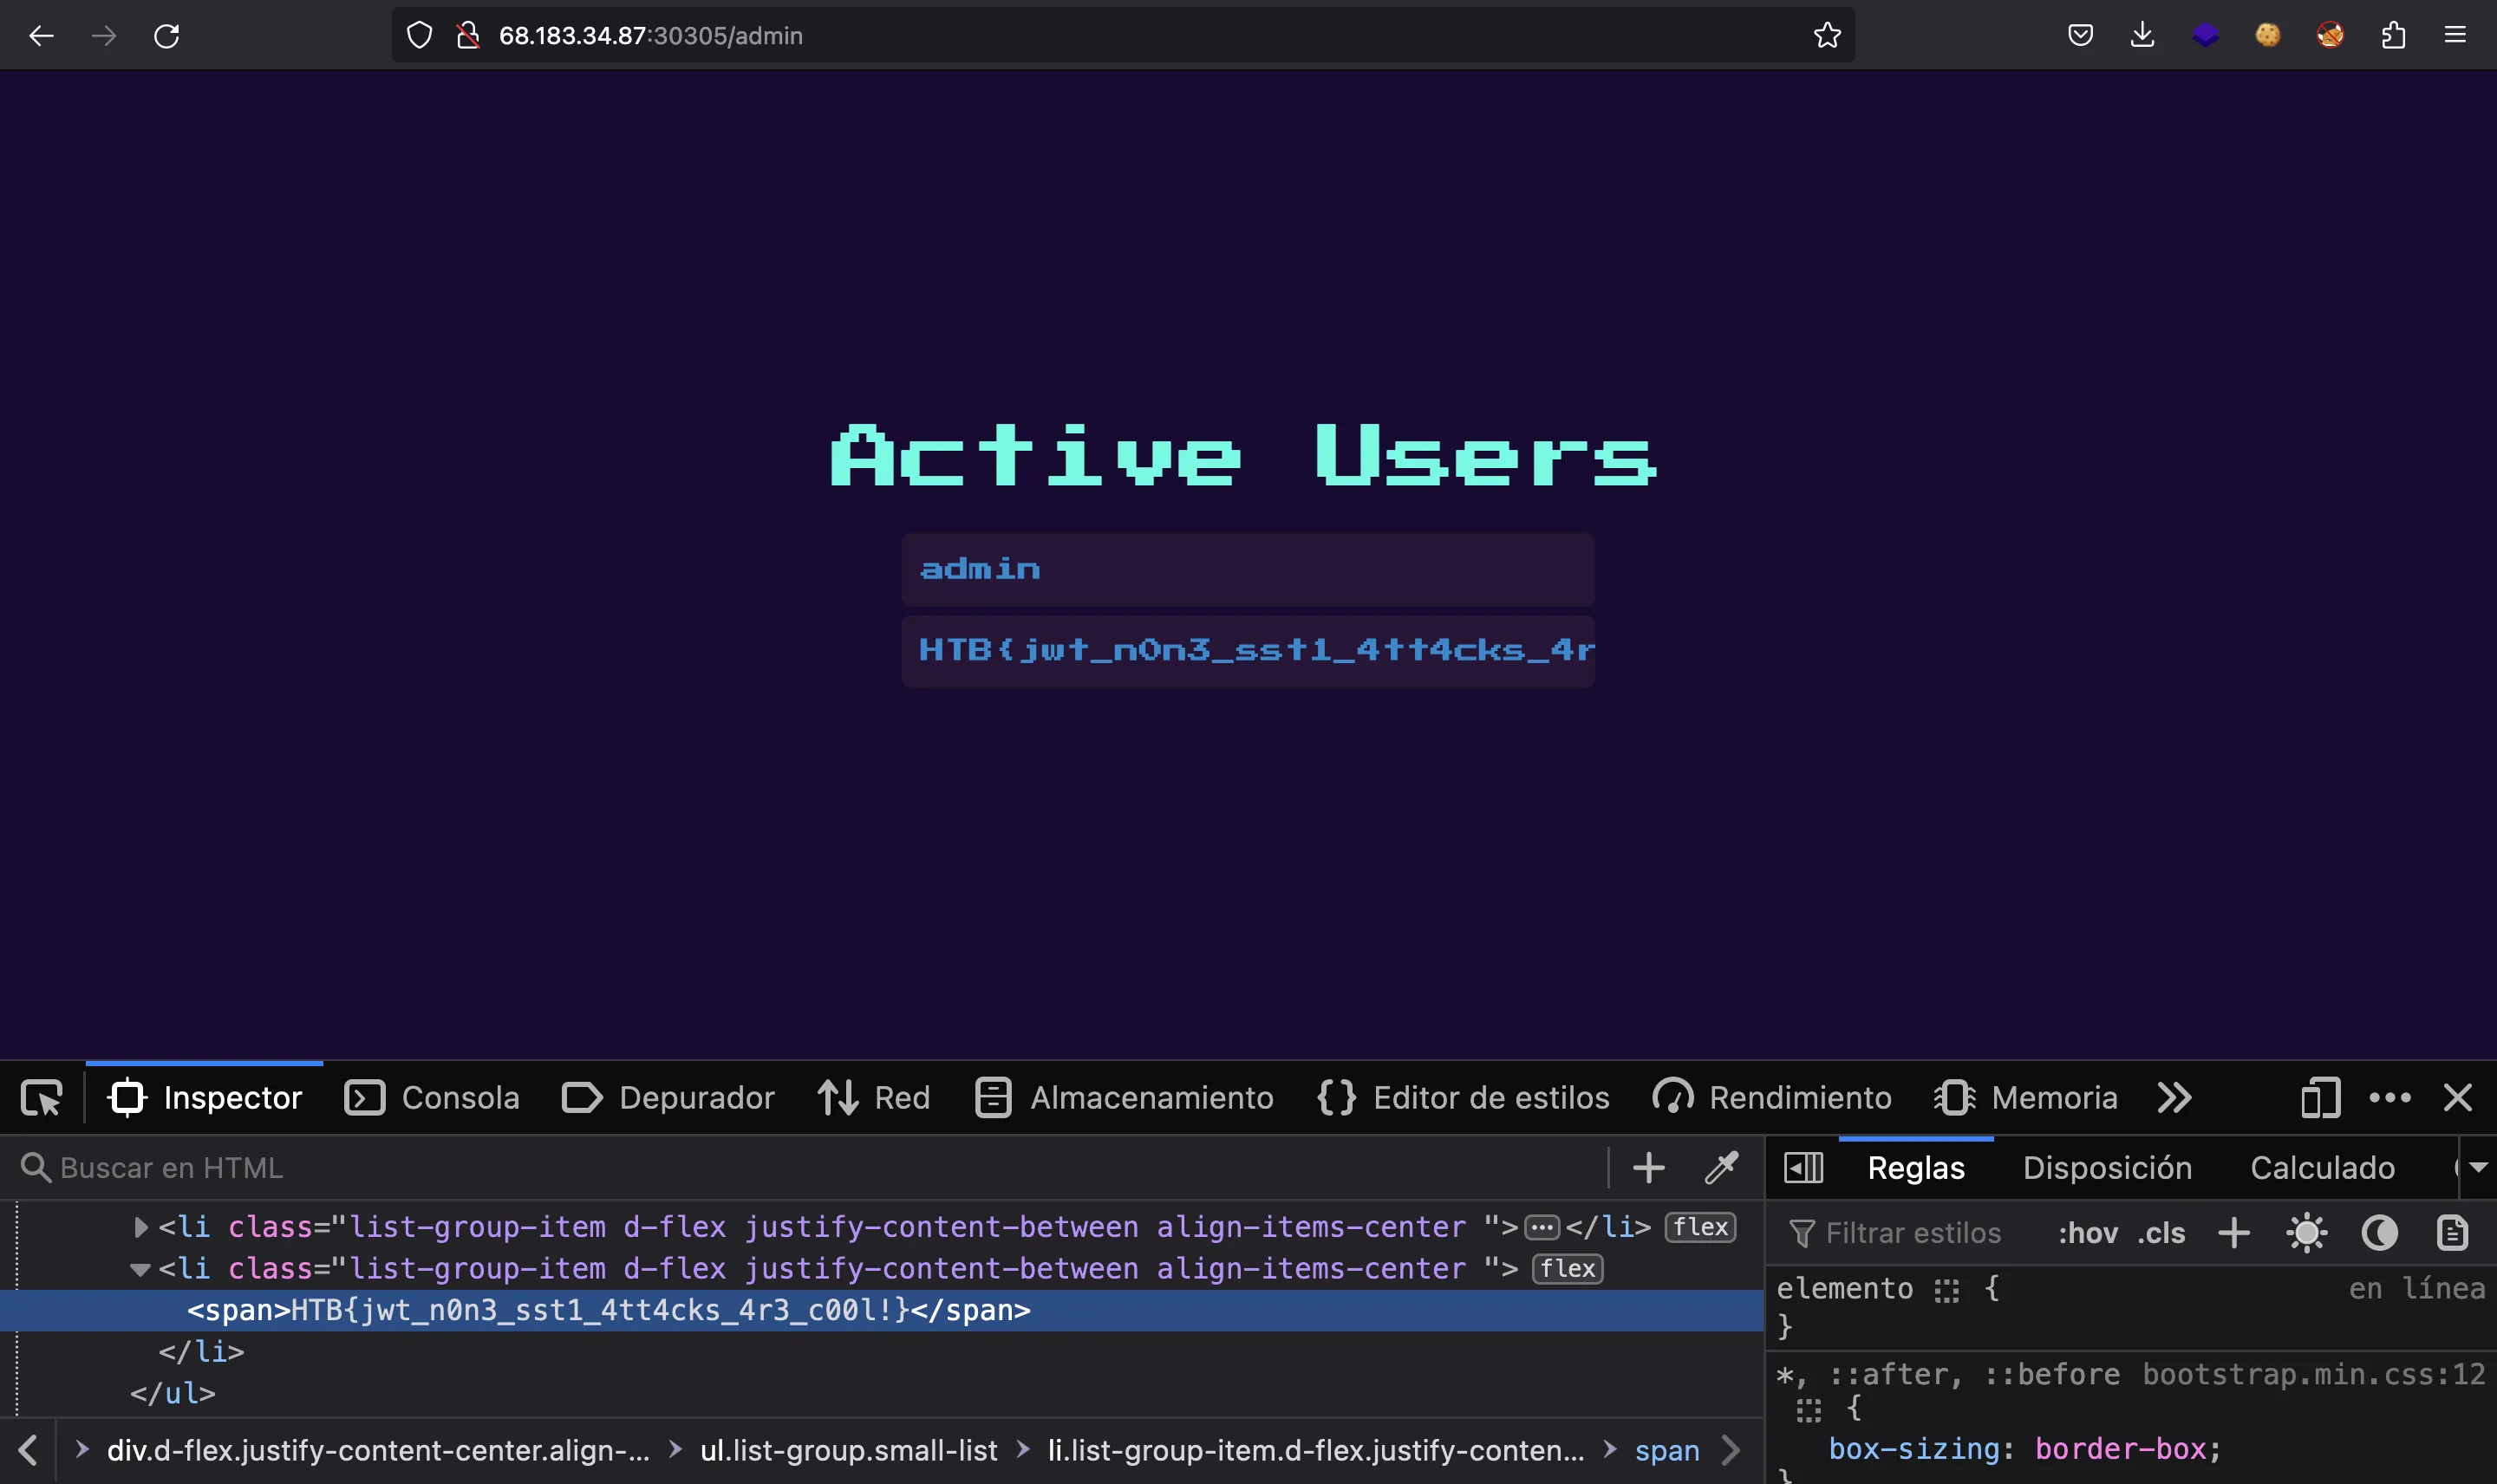Switch to the Disposición tab

click(2107, 1168)
